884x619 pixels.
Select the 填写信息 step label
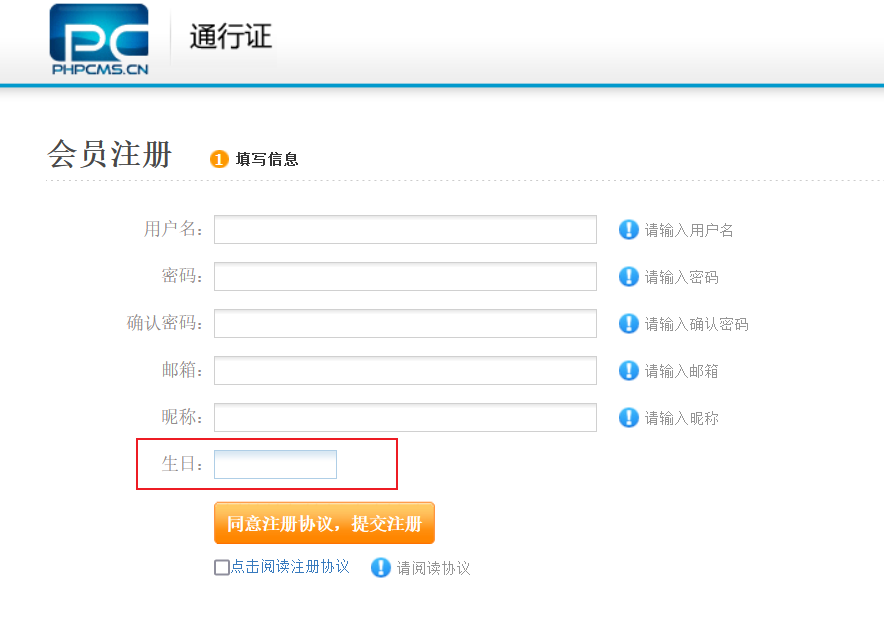(x=267, y=159)
